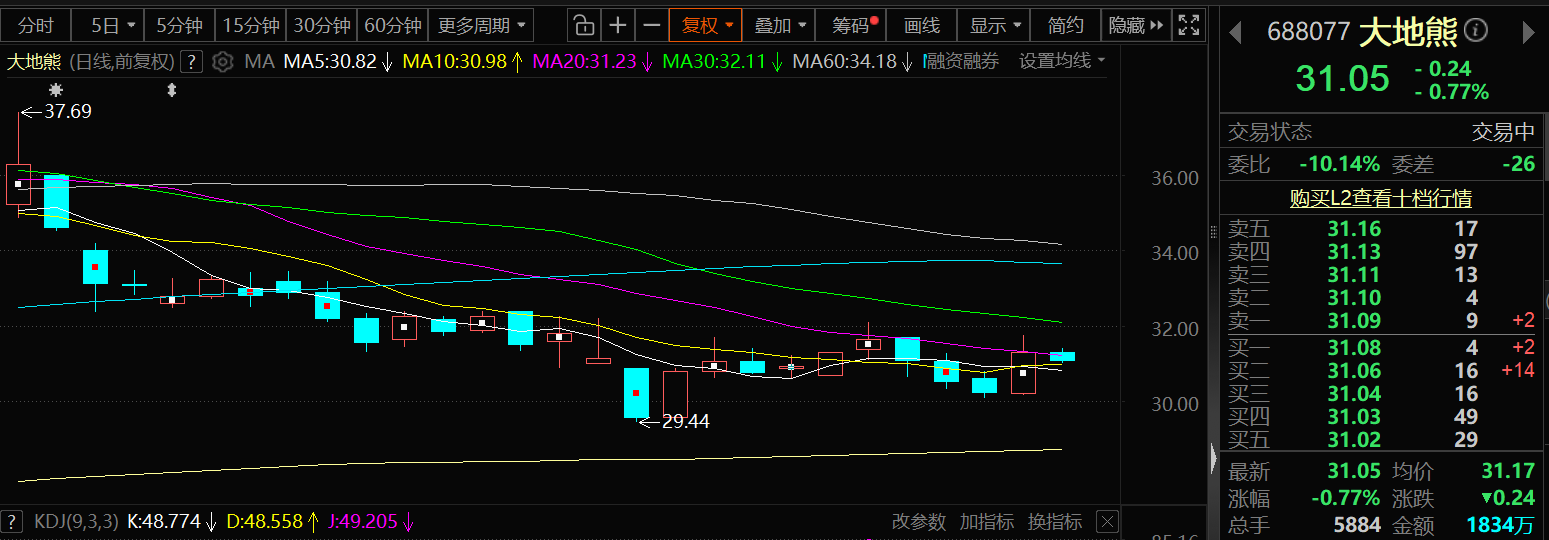Viewport: 1549px width, 540px height.
Task: Click help question mark beside 大地熊 title
Action: coord(193,62)
